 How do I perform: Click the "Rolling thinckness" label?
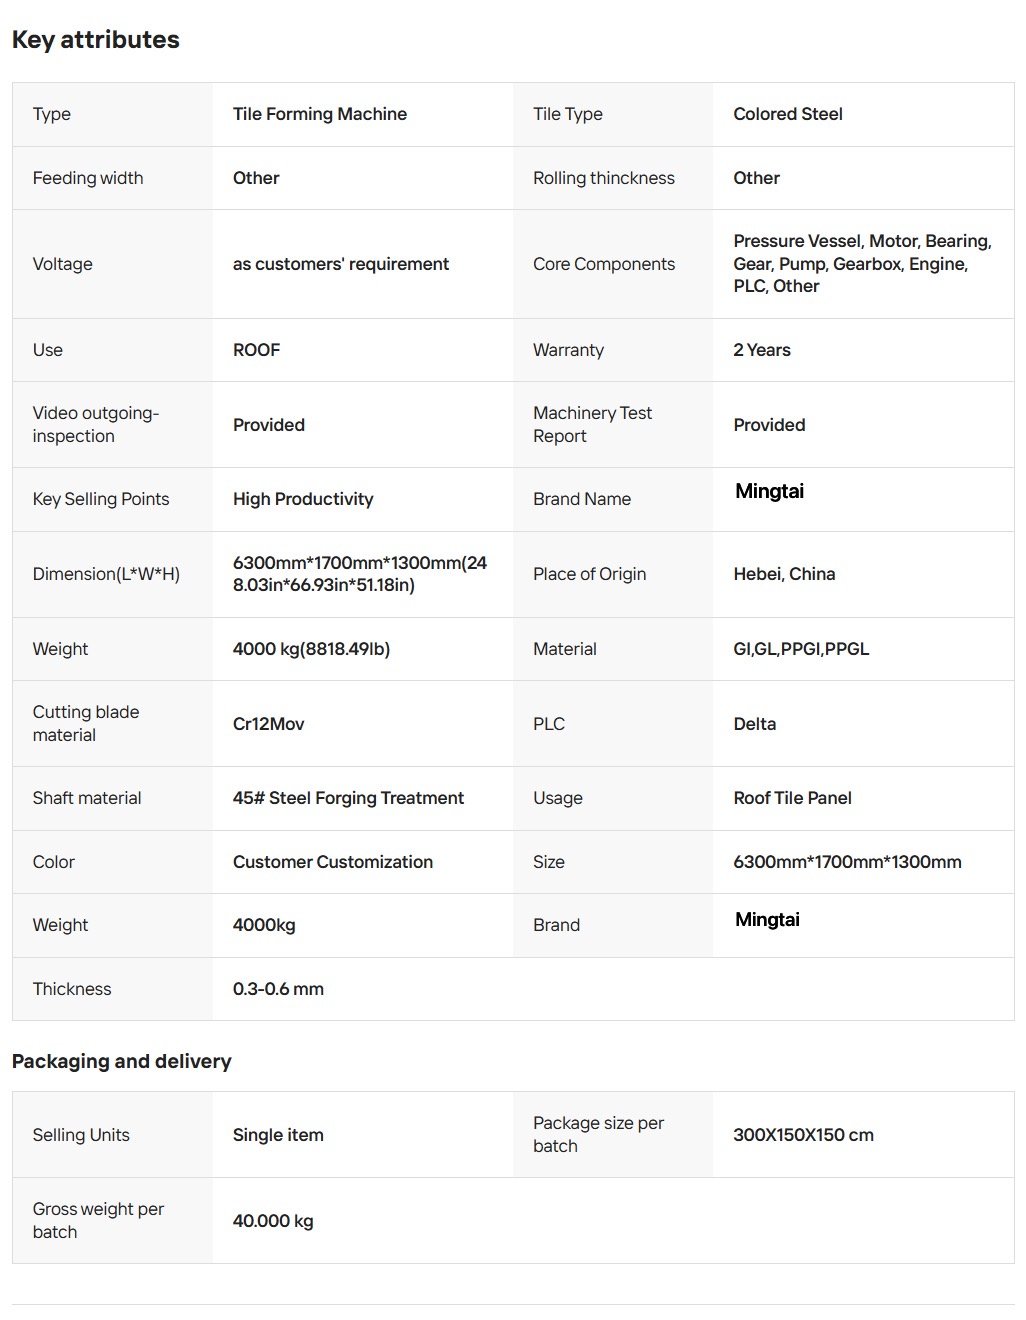click(x=604, y=178)
